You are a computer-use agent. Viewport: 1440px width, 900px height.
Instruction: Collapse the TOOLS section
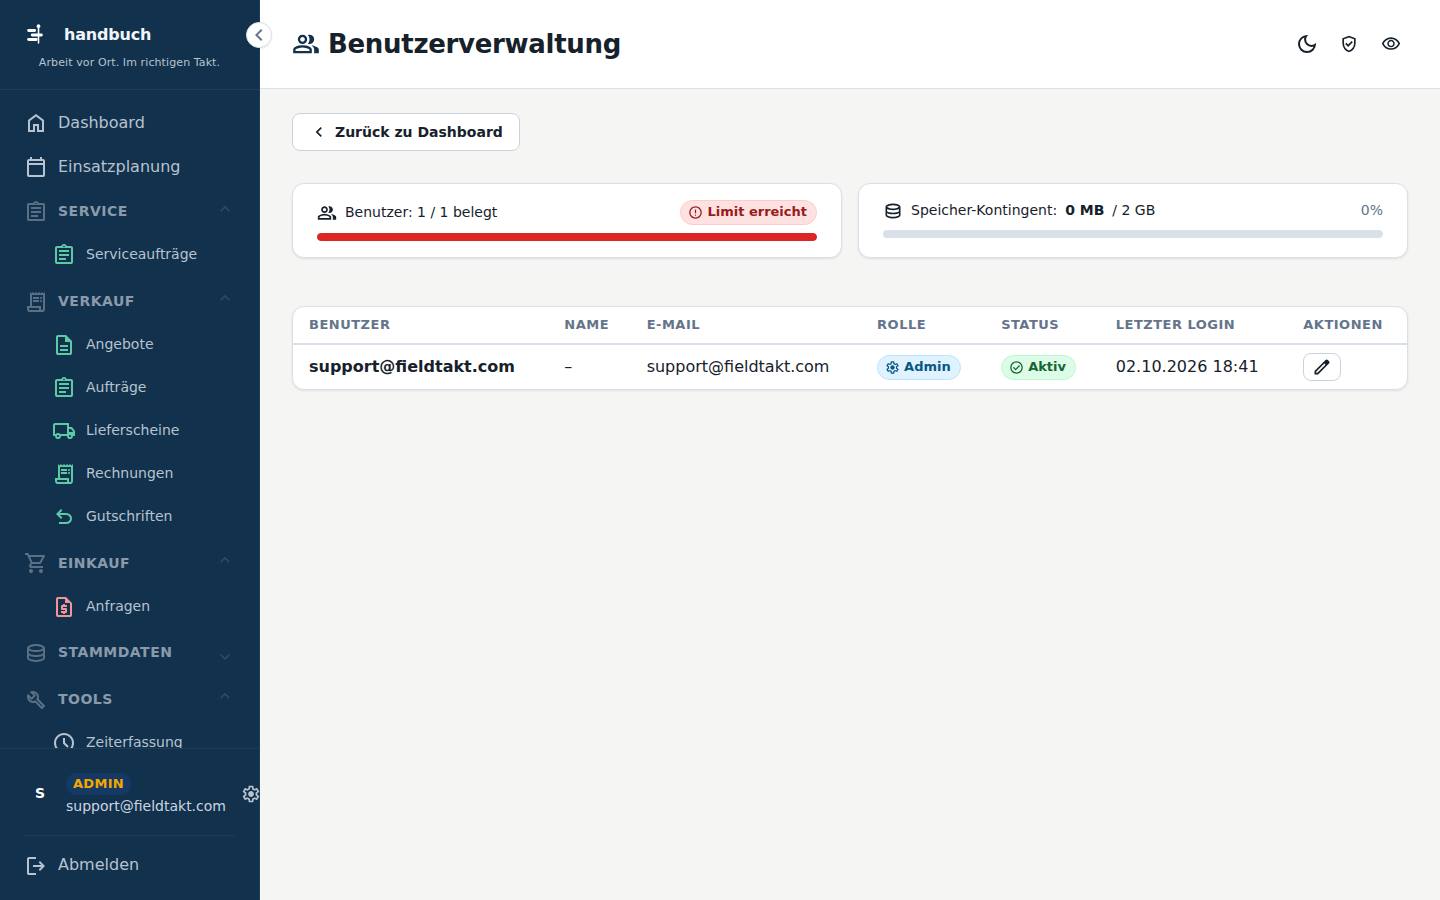tap(130, 699)
